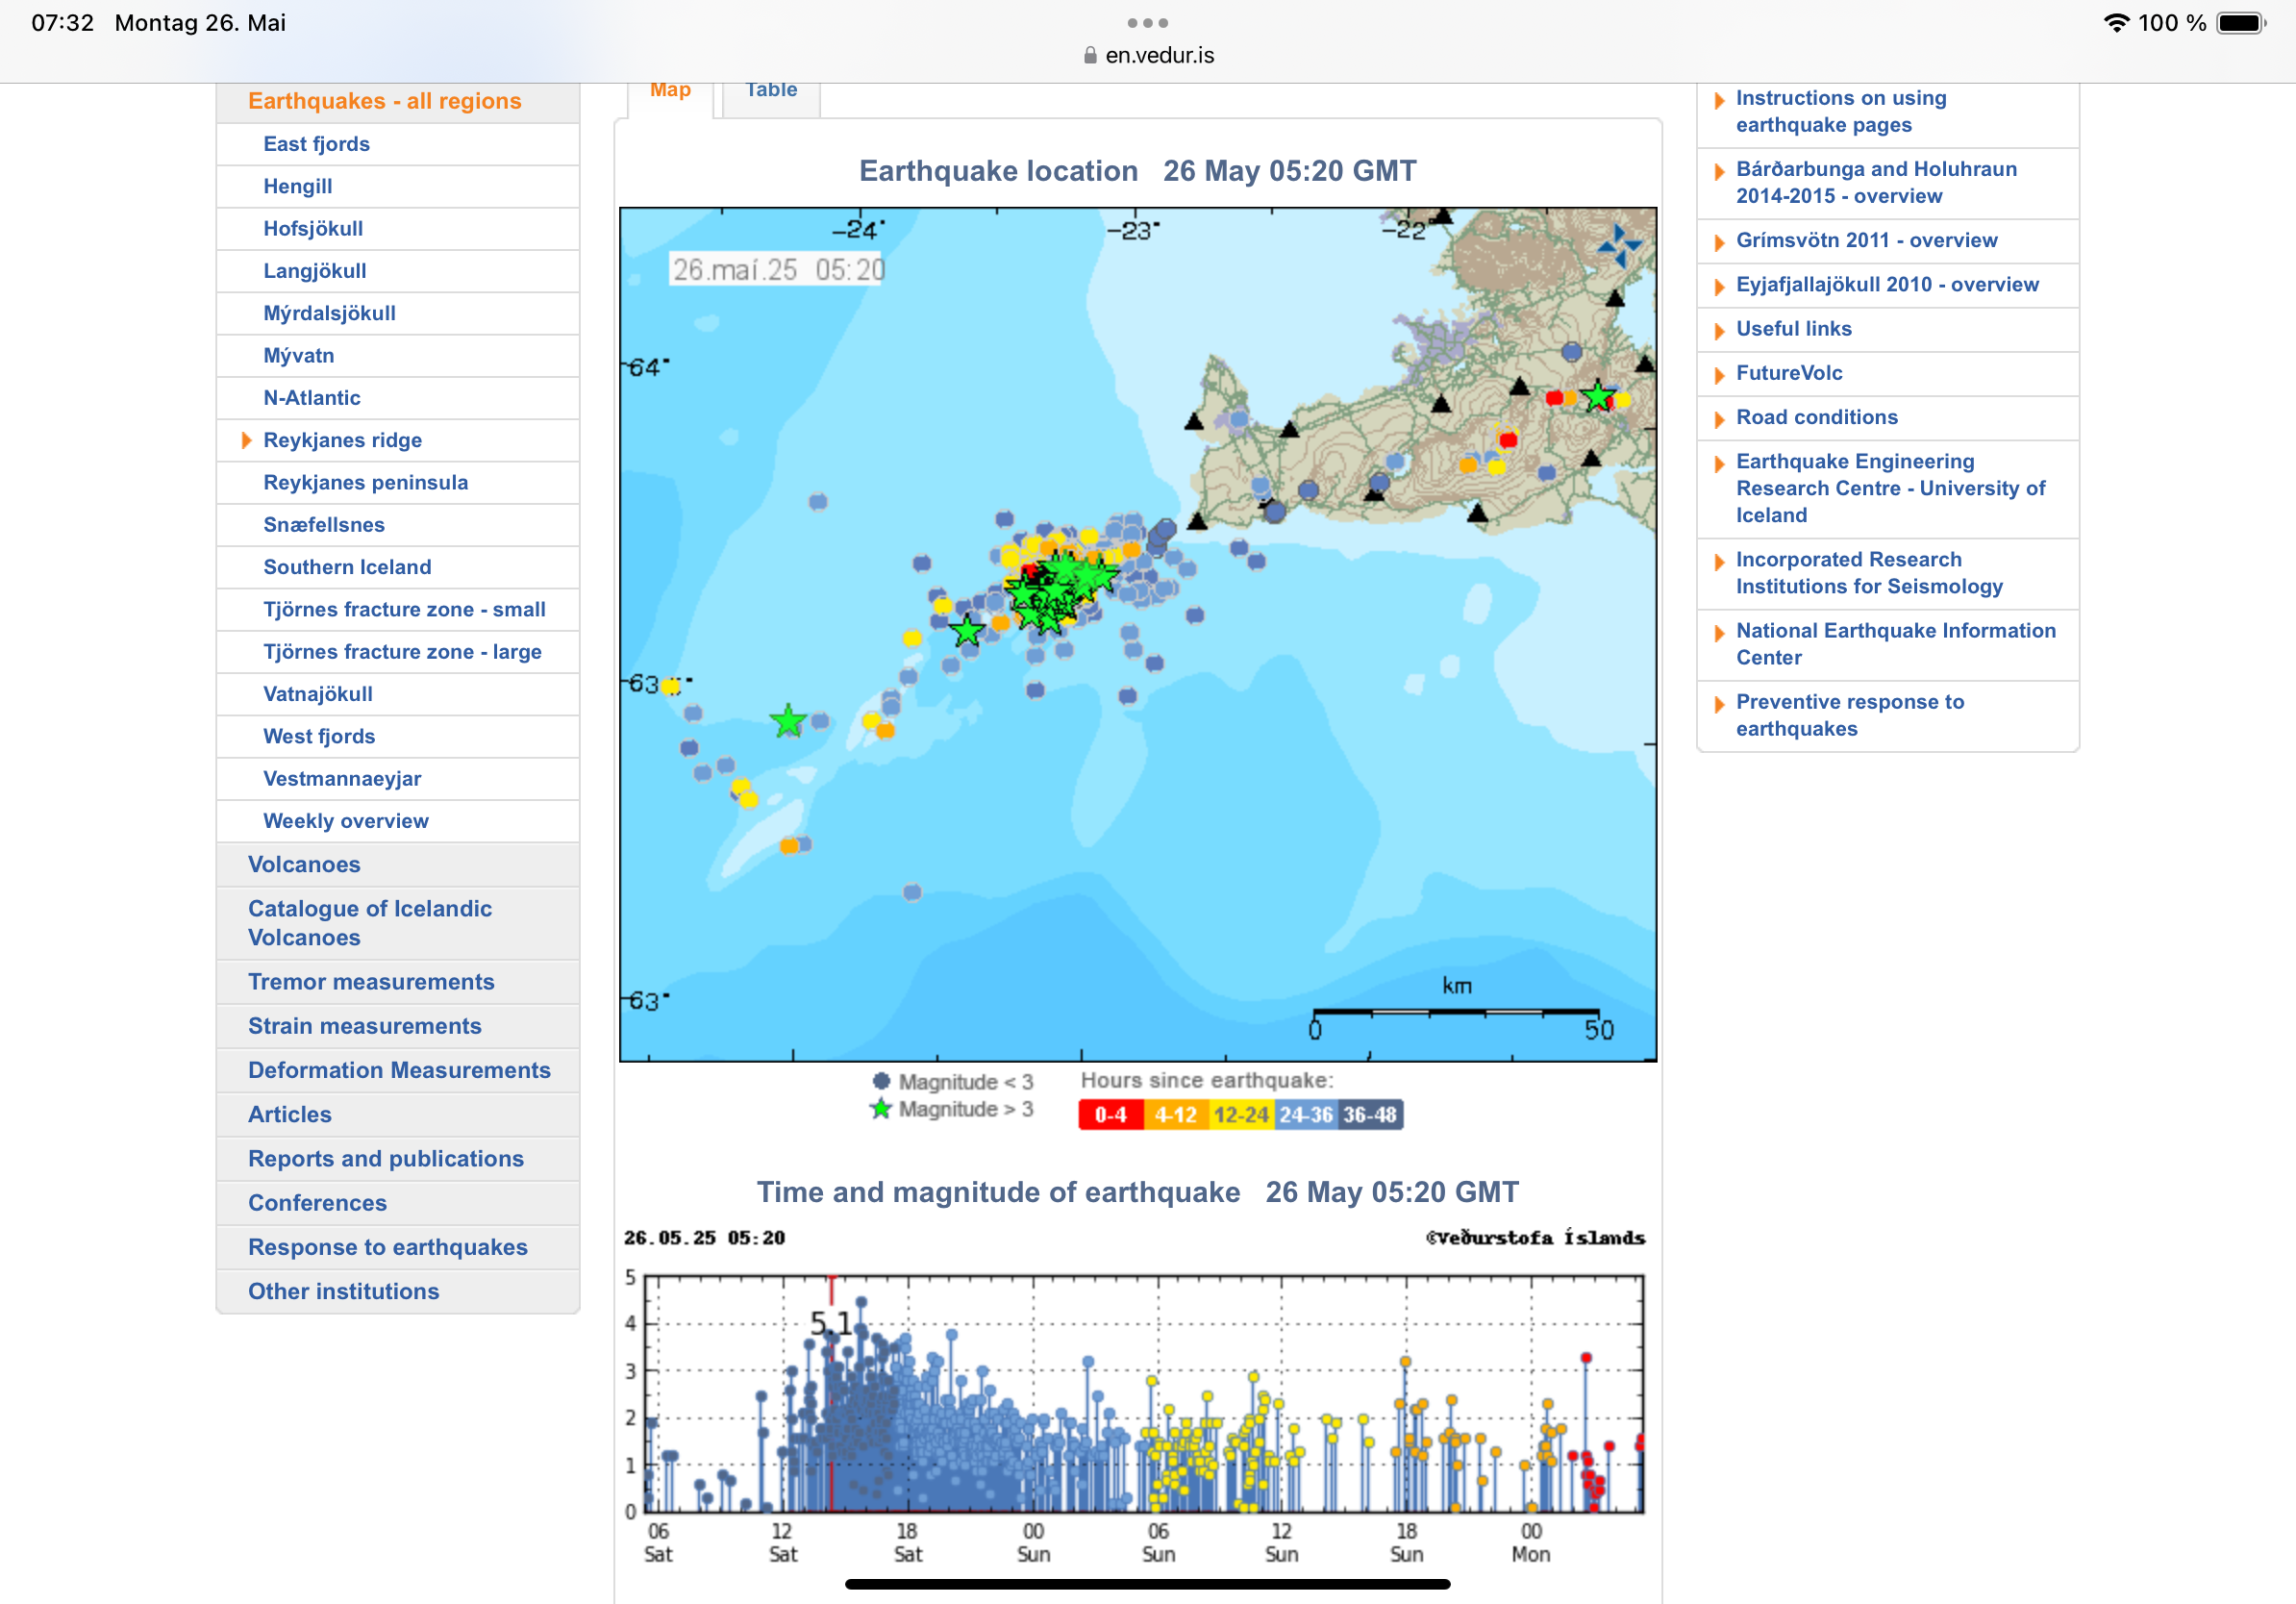Viewport: 2296px width, 1604px height.
Task: Tap the en.vedur.is address field
Action: pos(1158,56)
